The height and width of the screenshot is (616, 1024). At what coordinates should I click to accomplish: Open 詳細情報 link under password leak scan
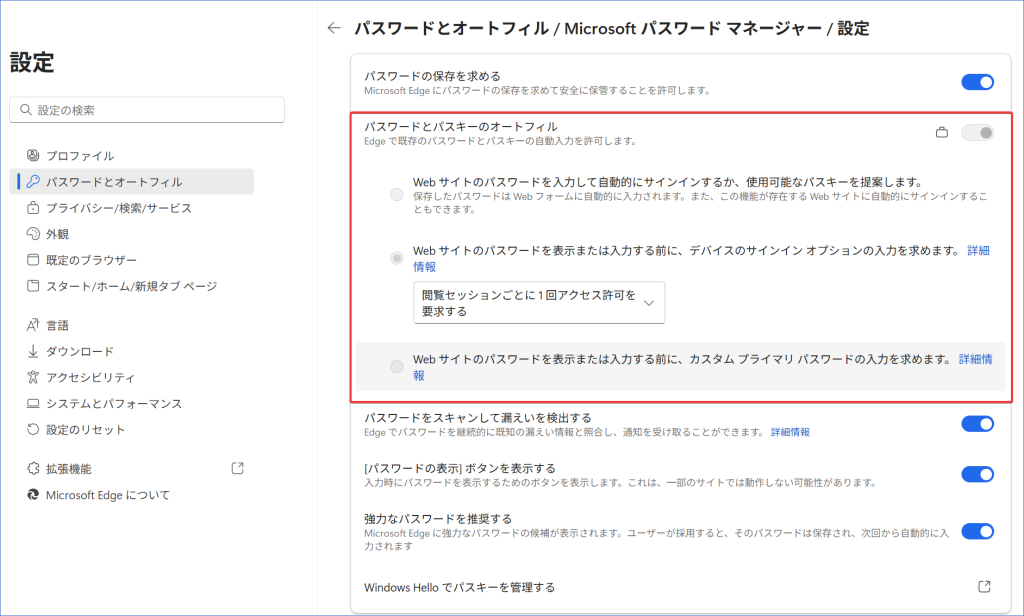click(x=790, y=432)
